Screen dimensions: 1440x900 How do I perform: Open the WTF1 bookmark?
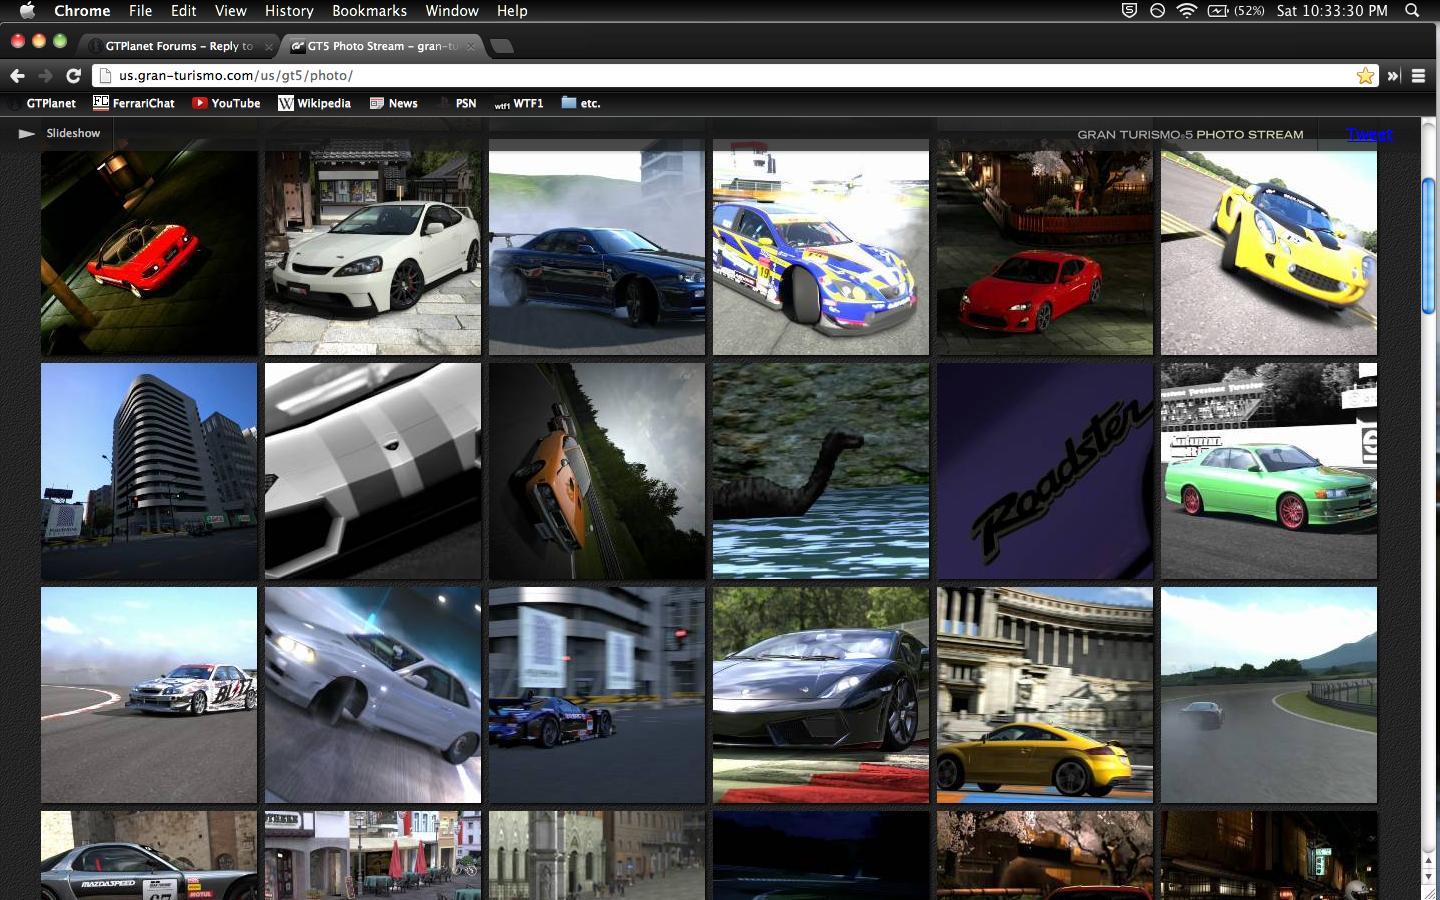click(x=519, y=103)
